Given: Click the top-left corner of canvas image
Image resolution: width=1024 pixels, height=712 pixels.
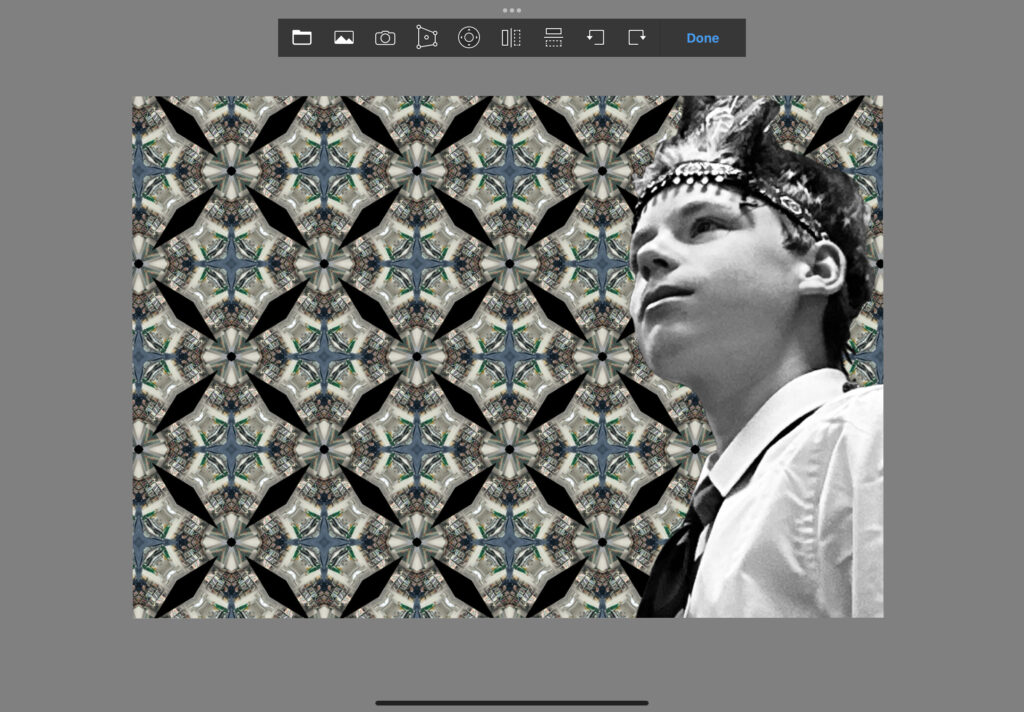Looking at the screenshot, I should [136, 99].
